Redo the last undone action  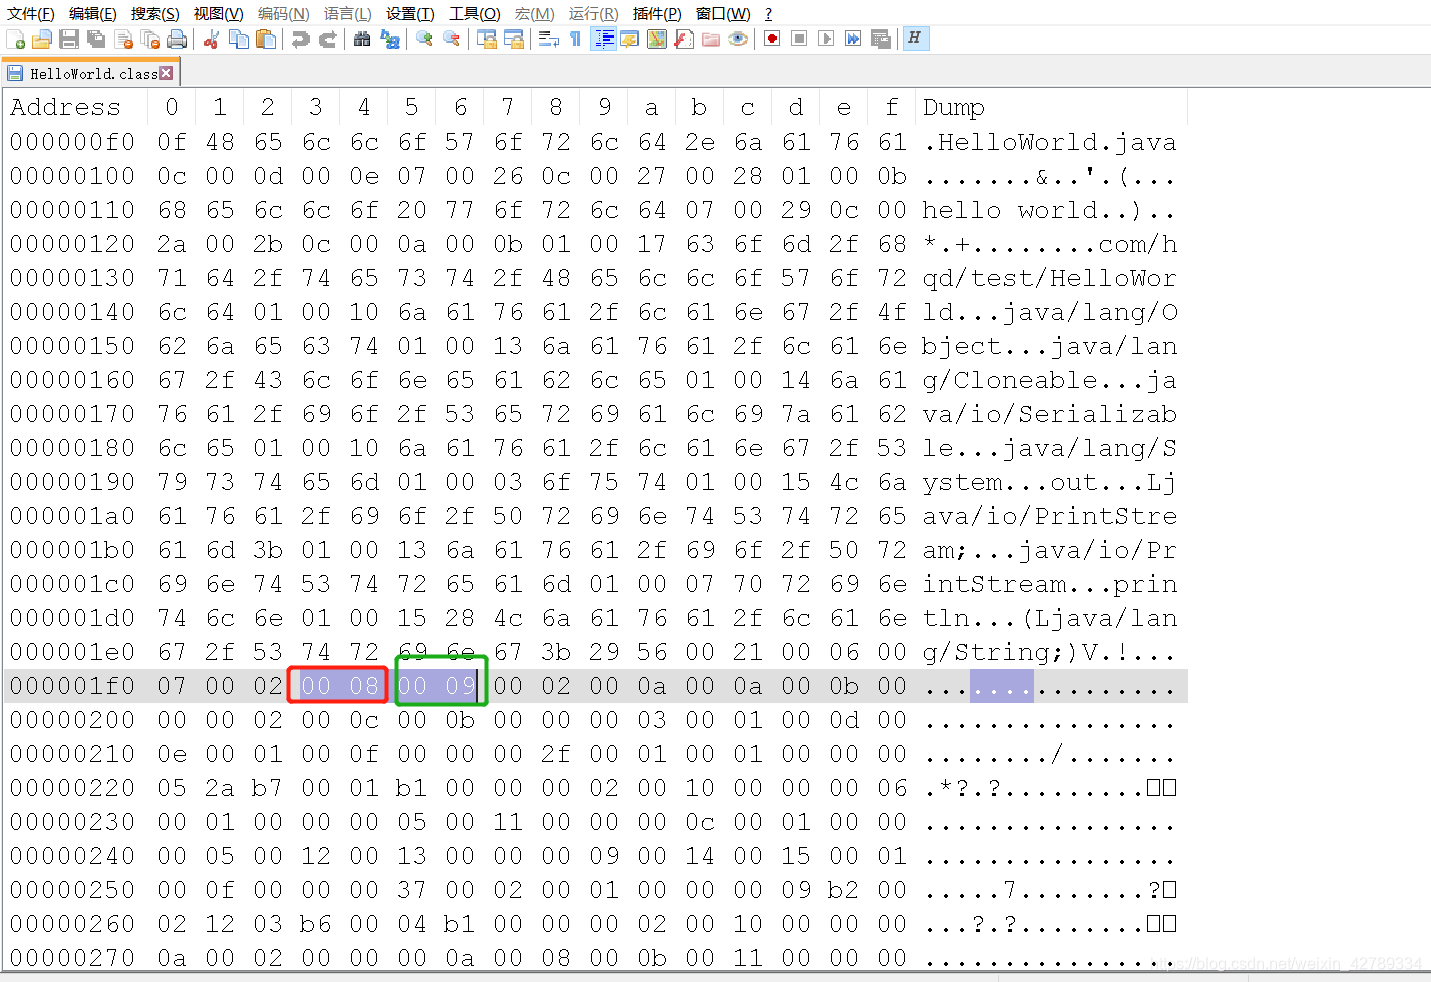[x=327, y=39]
